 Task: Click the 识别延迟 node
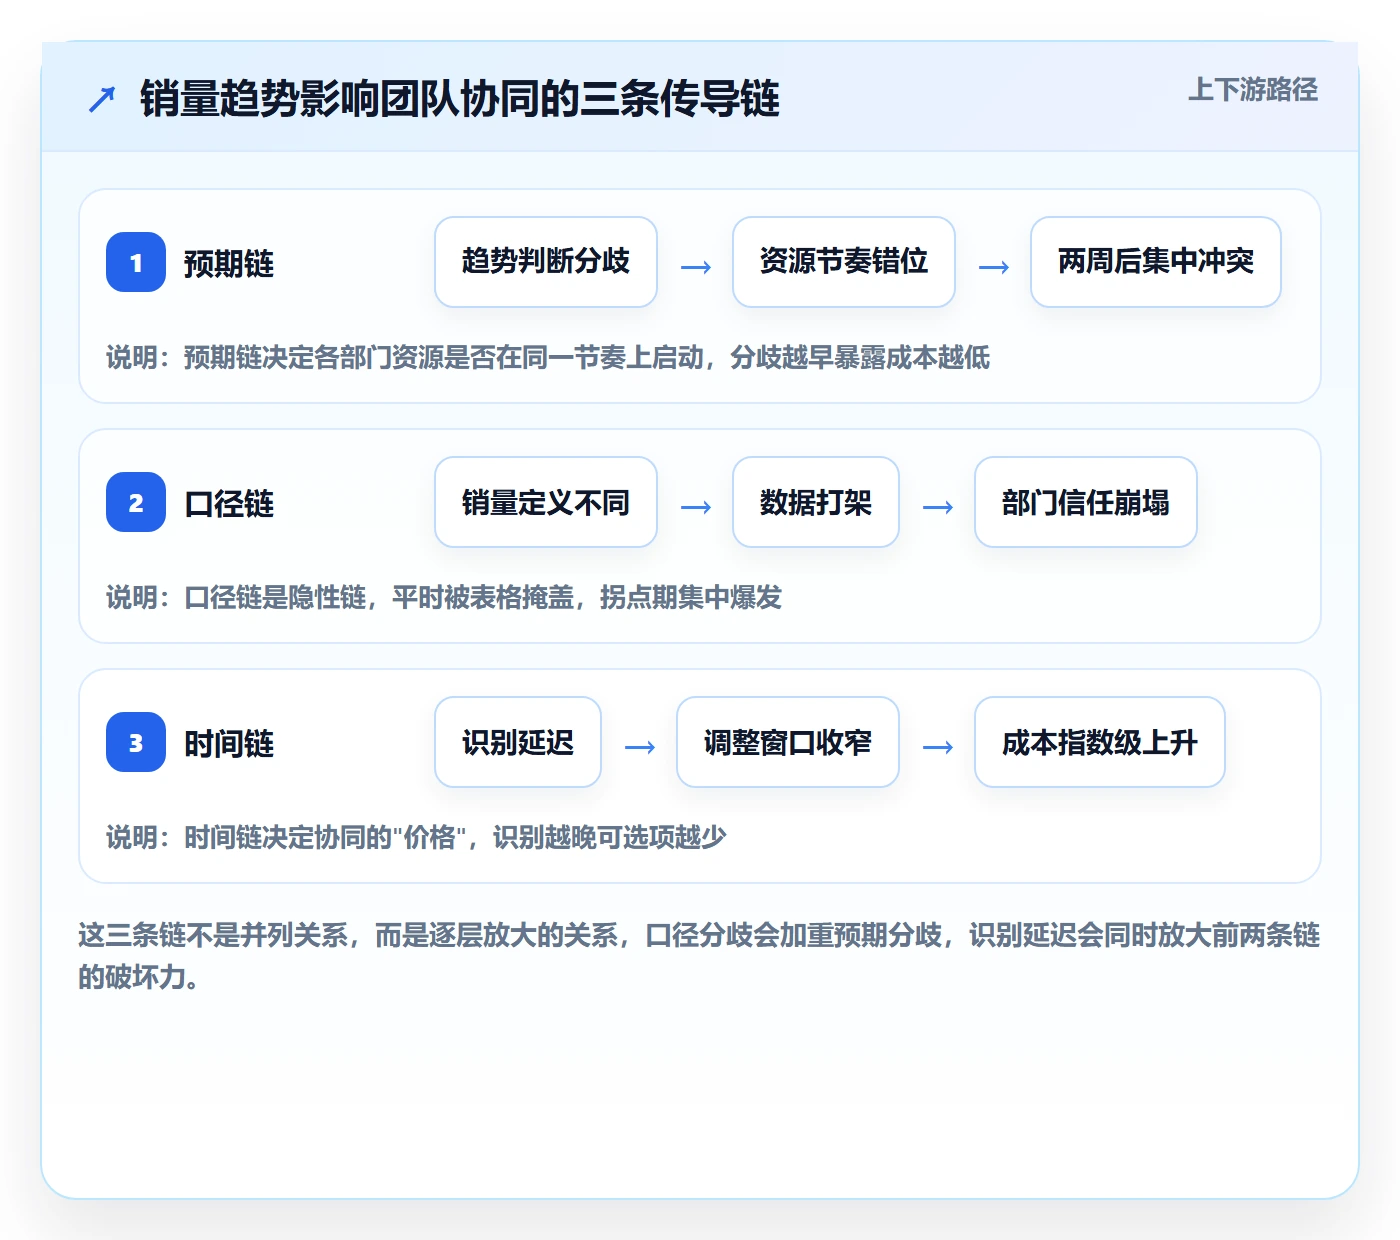[518, 742]
